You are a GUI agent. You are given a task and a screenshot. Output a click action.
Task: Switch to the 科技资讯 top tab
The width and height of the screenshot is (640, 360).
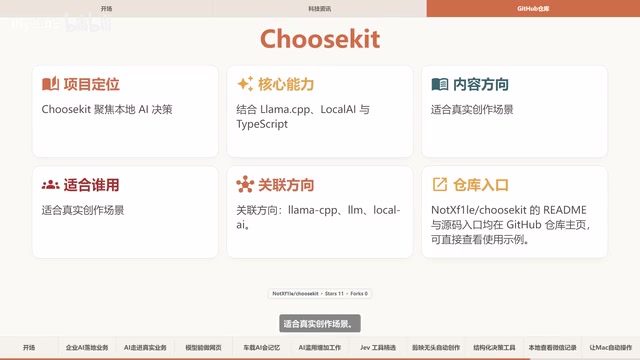pyautogui.click(x=320, y=9)
